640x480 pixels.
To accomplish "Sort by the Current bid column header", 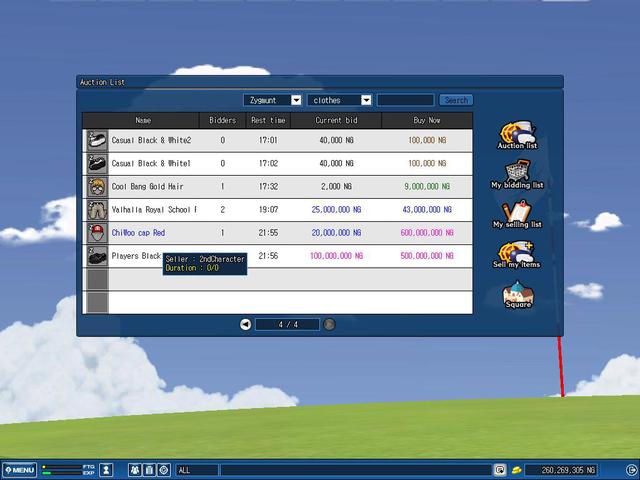I will [x=336, y=120].
